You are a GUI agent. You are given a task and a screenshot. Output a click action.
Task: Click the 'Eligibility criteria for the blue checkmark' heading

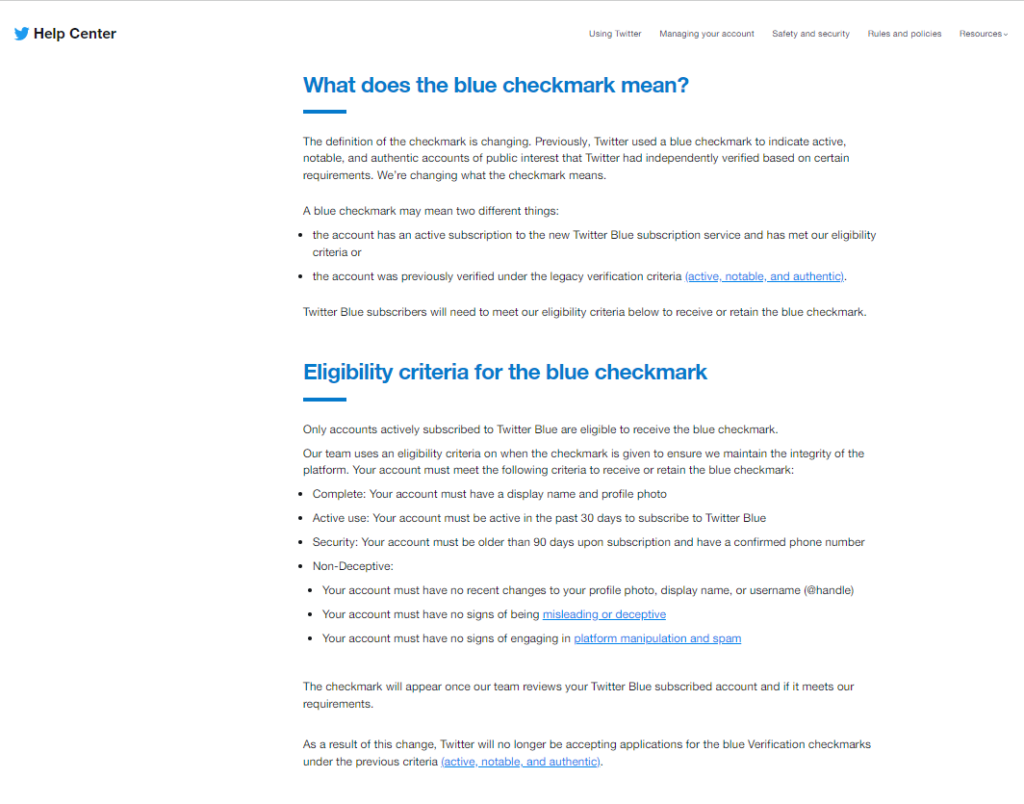504,372
